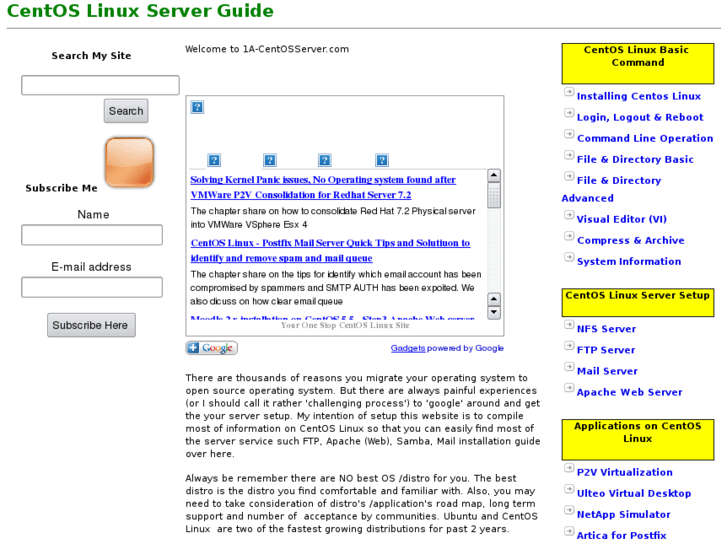Click the Subscribe Here button
Viewport: 727px width, 545px height.
tap(91, 325)
